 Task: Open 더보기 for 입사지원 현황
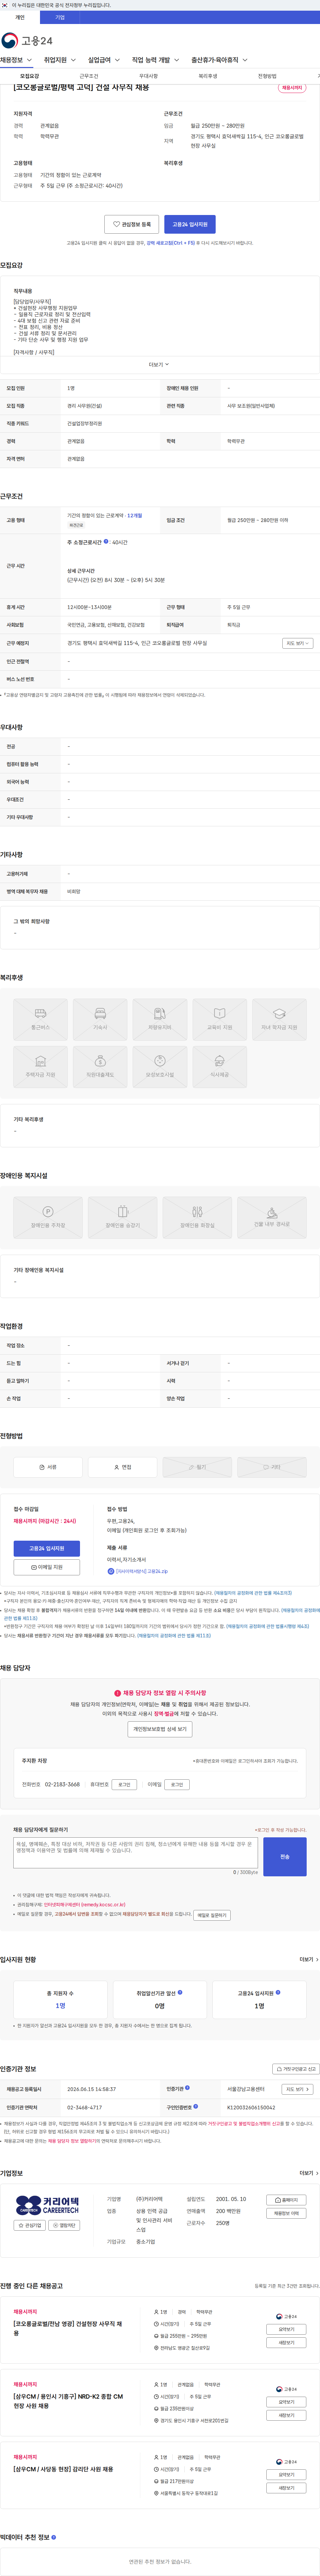pyautogui.click(x=309, y=1959)
